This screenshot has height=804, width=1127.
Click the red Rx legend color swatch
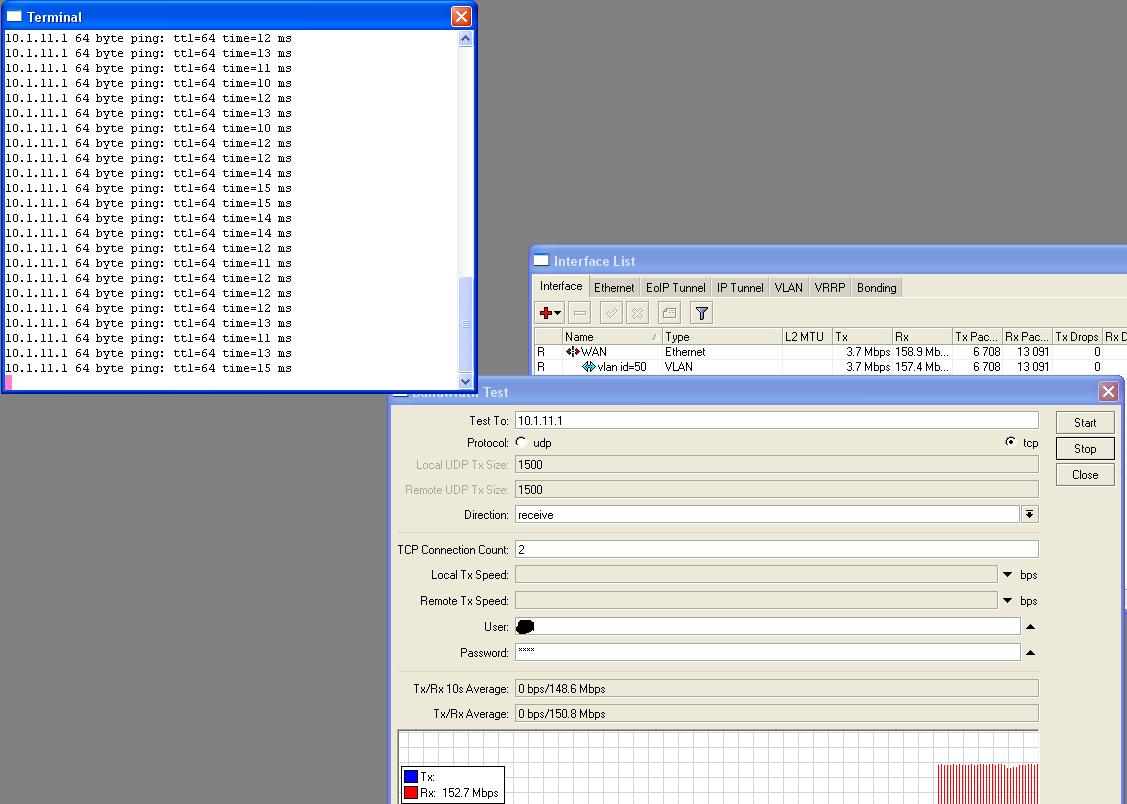[x=411, y=793]
